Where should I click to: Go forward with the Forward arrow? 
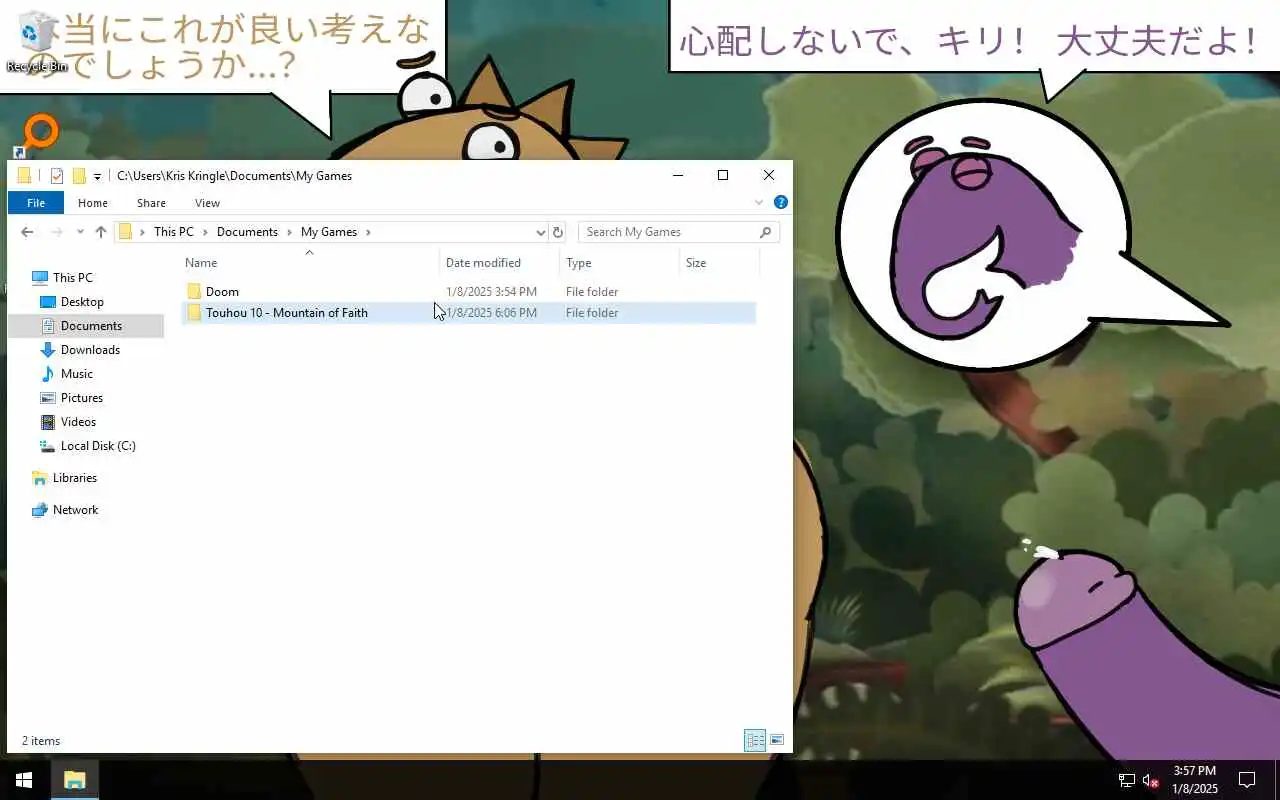(56, 232)
